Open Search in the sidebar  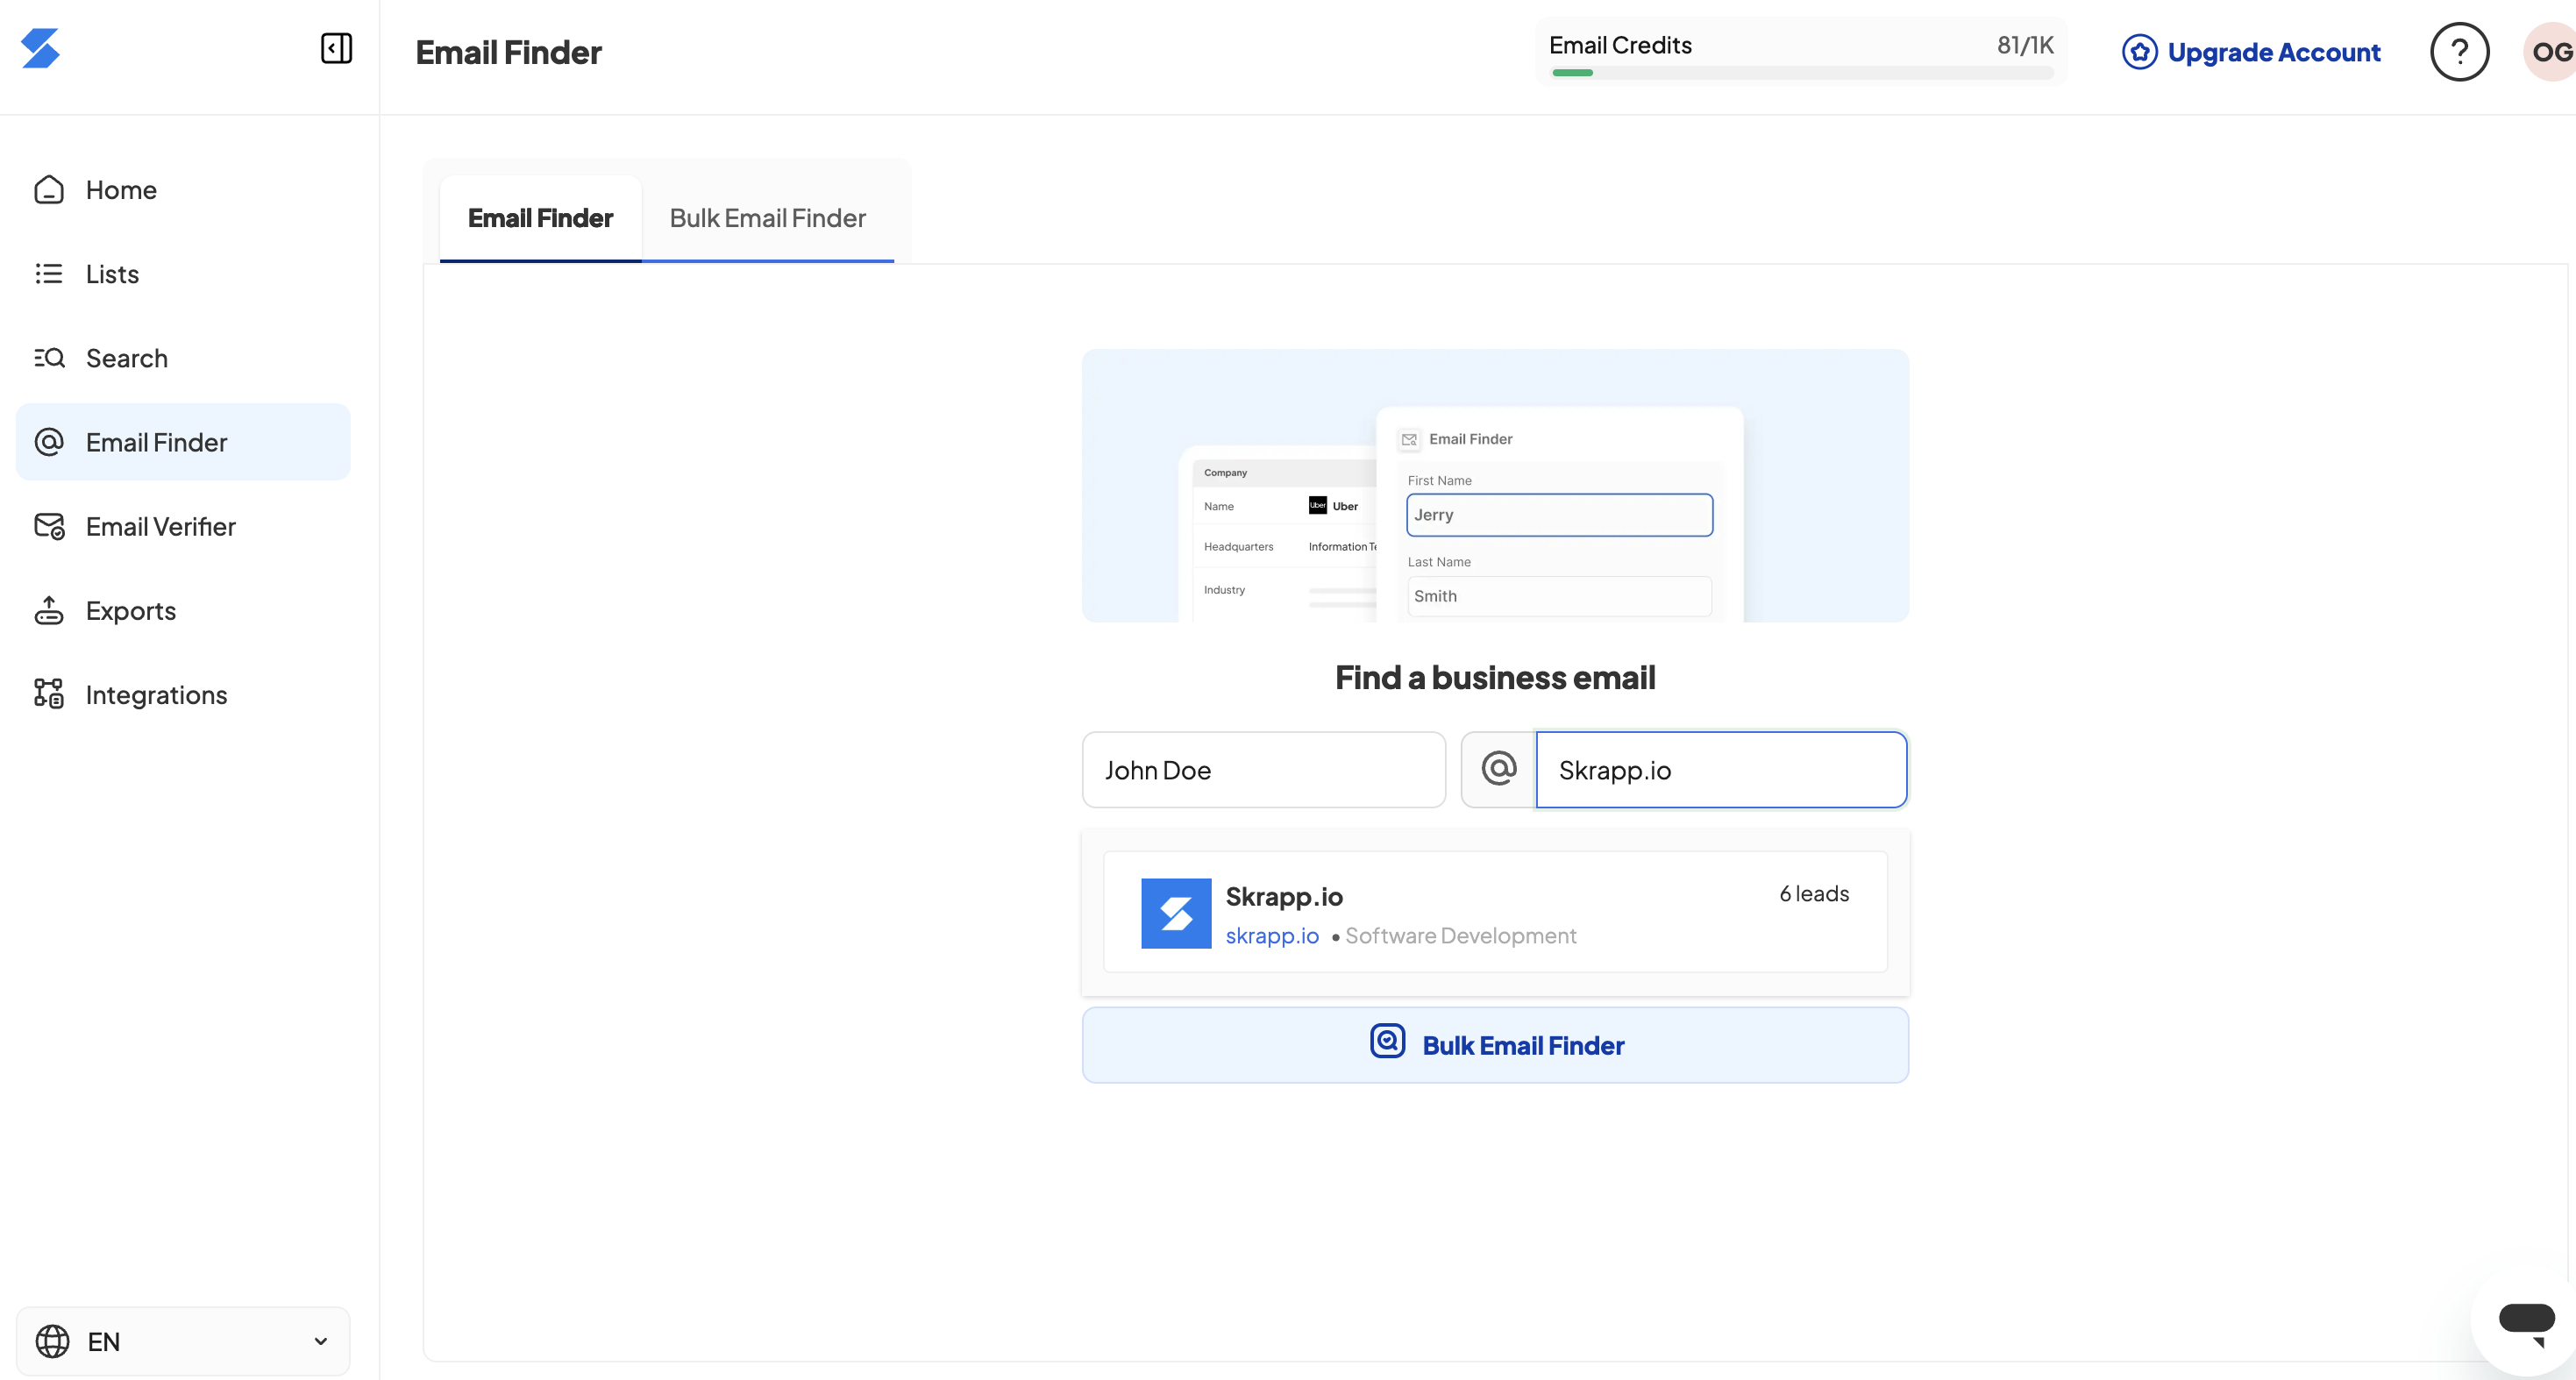183,358
